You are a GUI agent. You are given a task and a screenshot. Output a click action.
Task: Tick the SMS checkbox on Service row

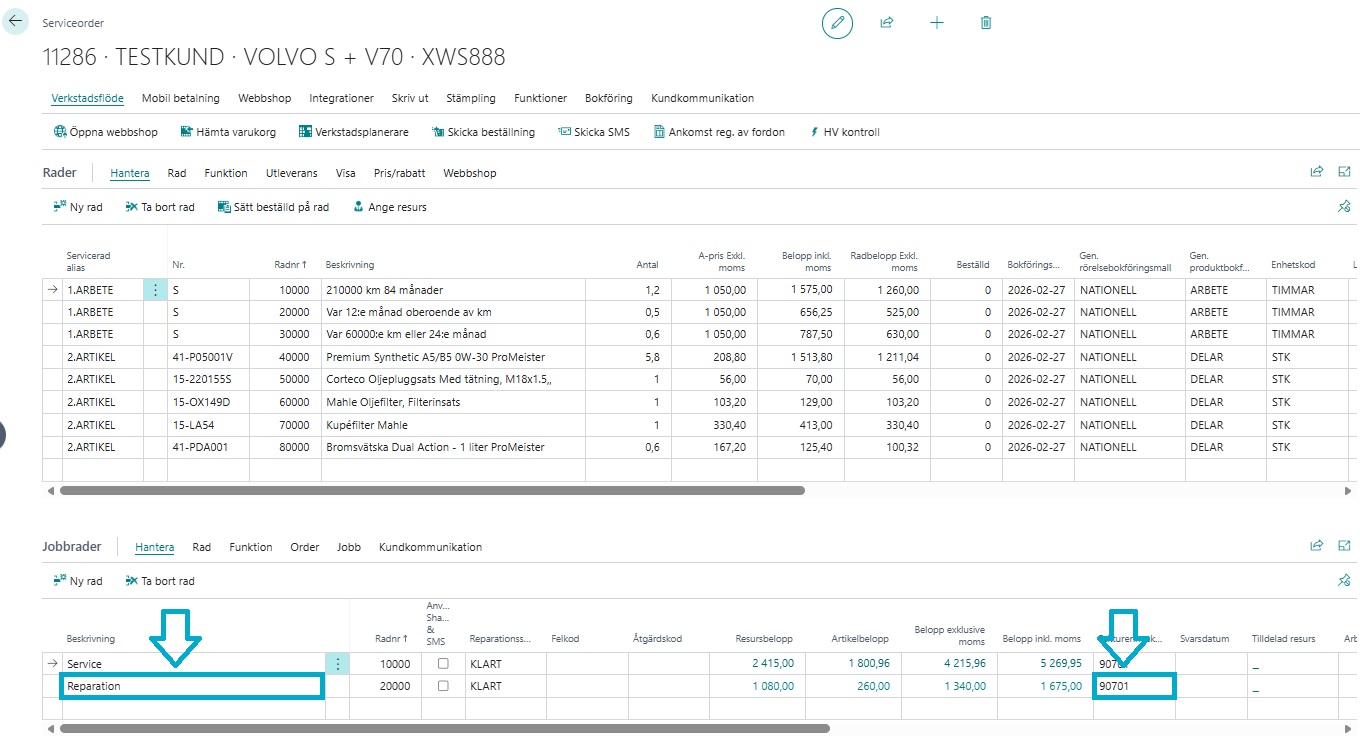coord(443,664)
